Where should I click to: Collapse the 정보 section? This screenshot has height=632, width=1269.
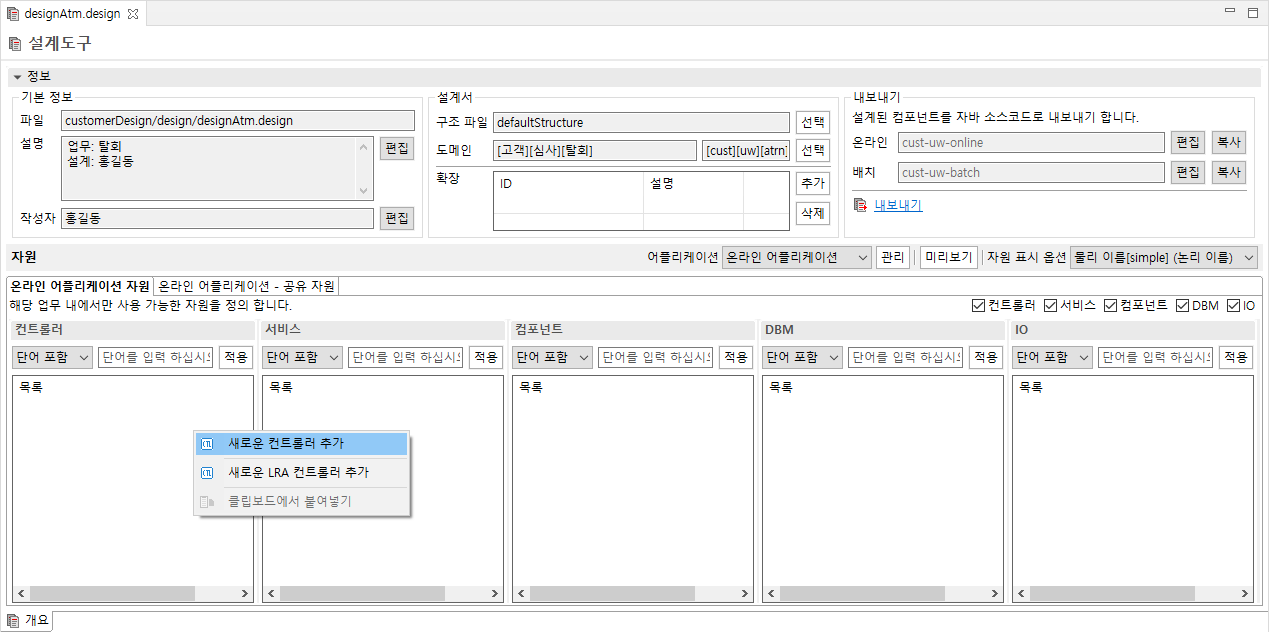[x=17, y=76]
